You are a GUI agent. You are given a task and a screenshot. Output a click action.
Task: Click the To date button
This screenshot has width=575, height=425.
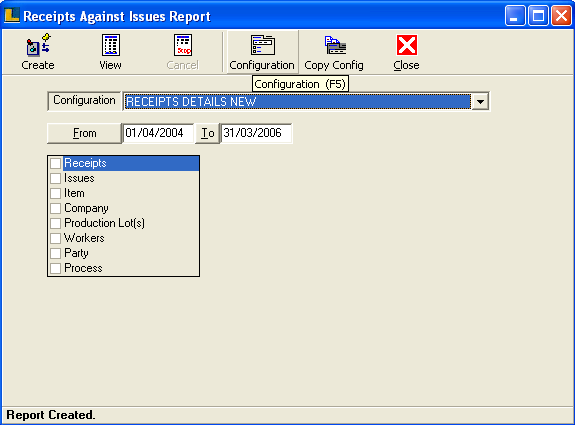pyautogui.click(x=208, y=133)
